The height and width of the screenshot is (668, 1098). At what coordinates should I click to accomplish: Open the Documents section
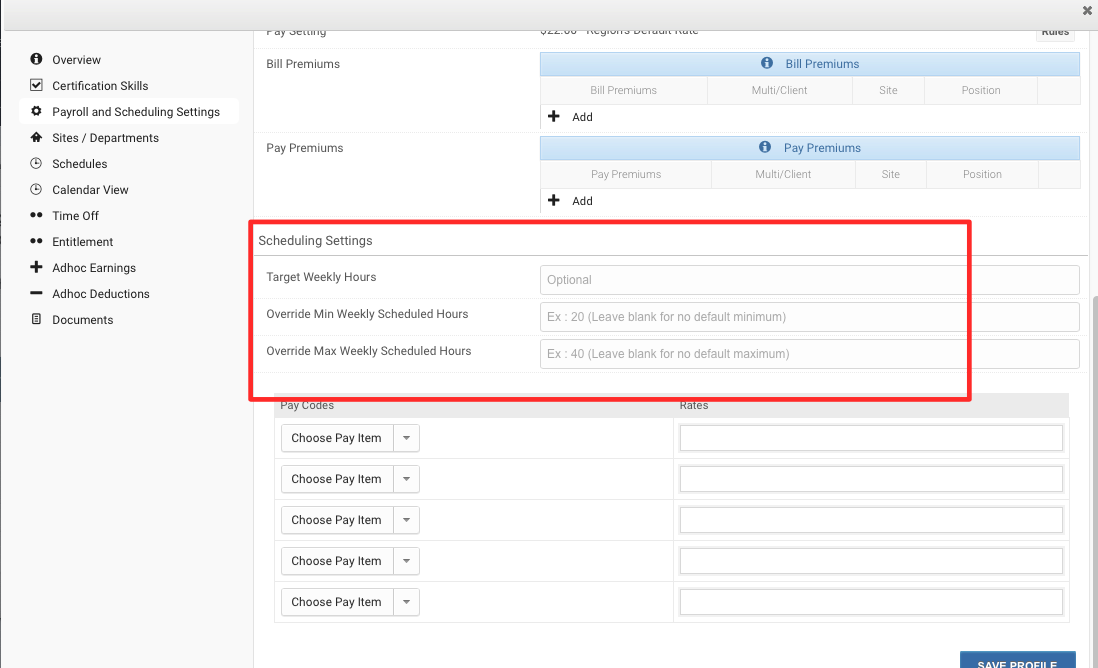tap(83, 319)
